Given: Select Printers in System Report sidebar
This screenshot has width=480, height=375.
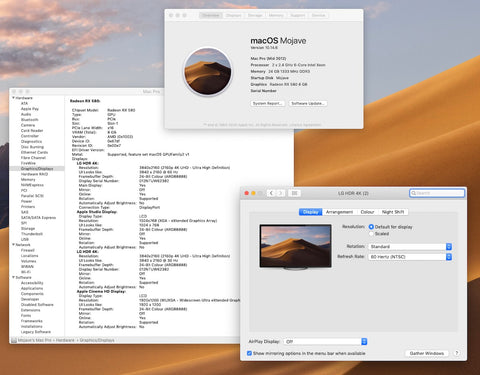Looking at the screenshot, I should tap(28, 207).
